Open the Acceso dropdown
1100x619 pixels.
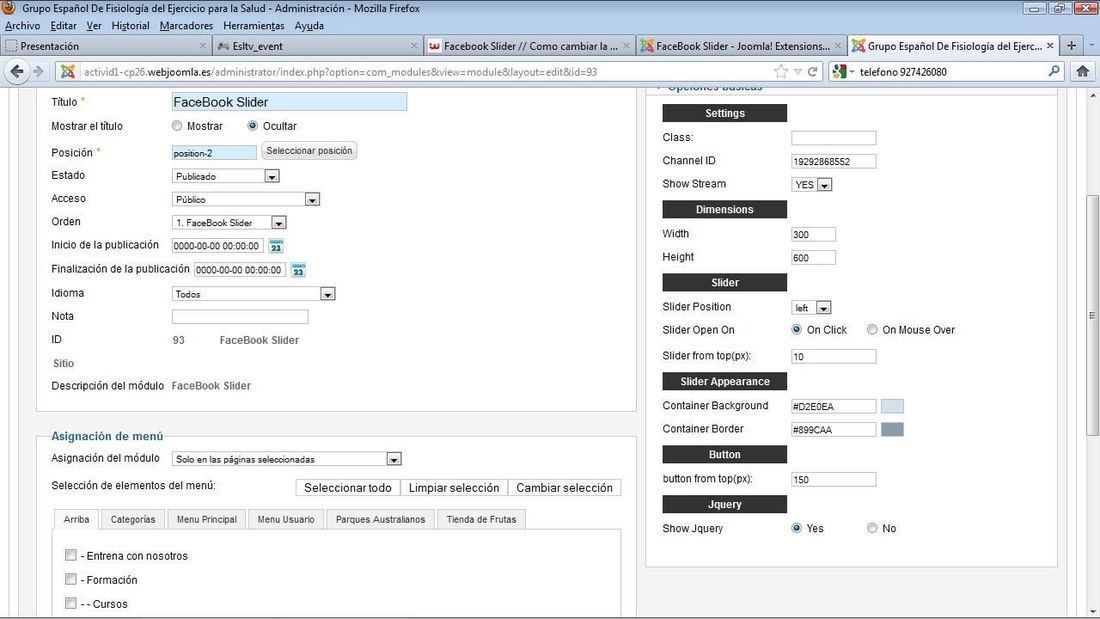pos(246,199)
